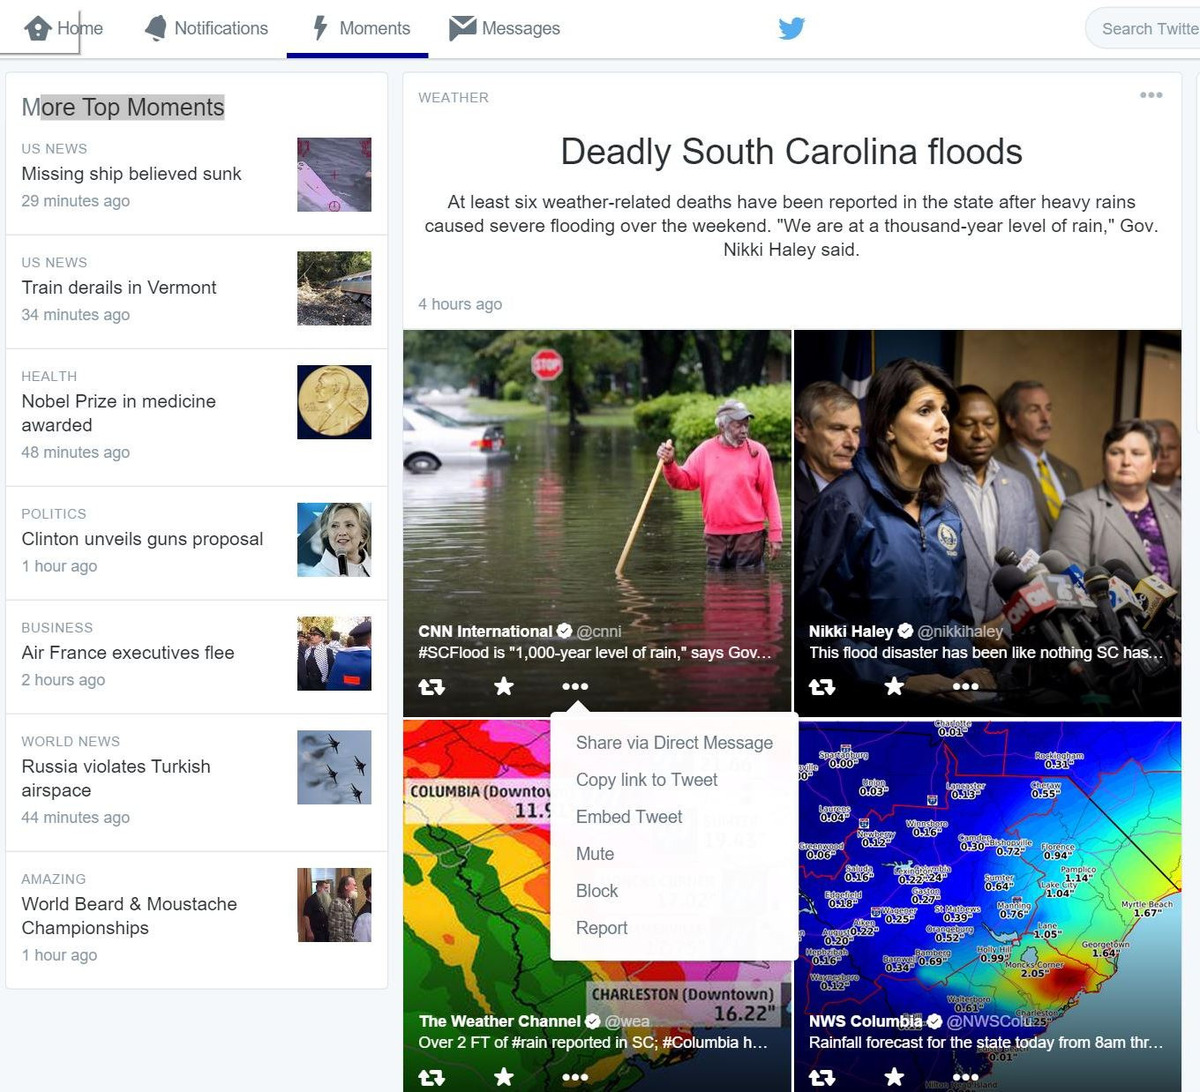Favorite the CNN International tweet with star
Screen dimensions: 1200x1092
pos(504,686)
